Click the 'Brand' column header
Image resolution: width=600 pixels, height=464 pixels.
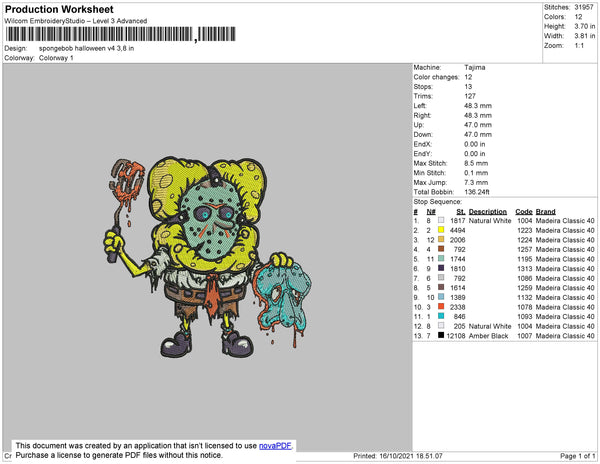click(545, 212)
